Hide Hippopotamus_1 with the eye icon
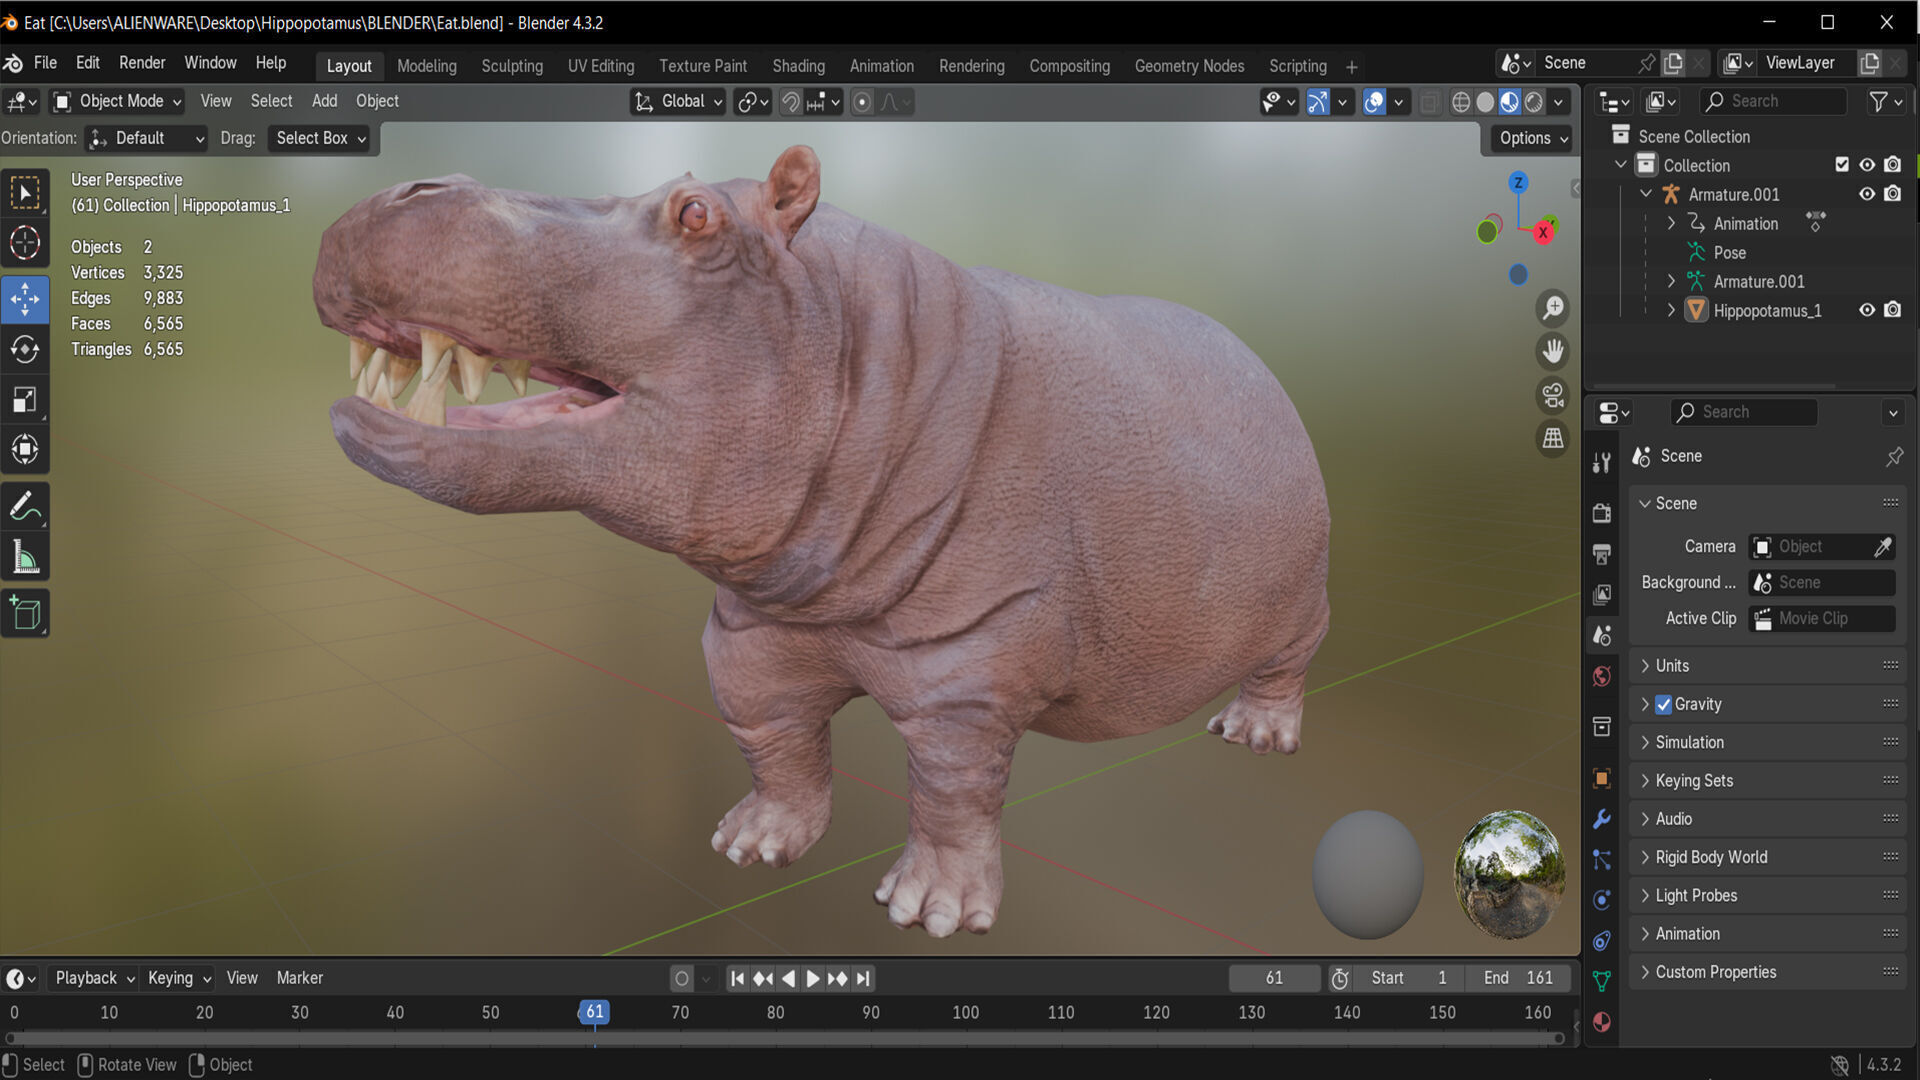Screen dimensions: 1920x1080 tap(1867, 310)
